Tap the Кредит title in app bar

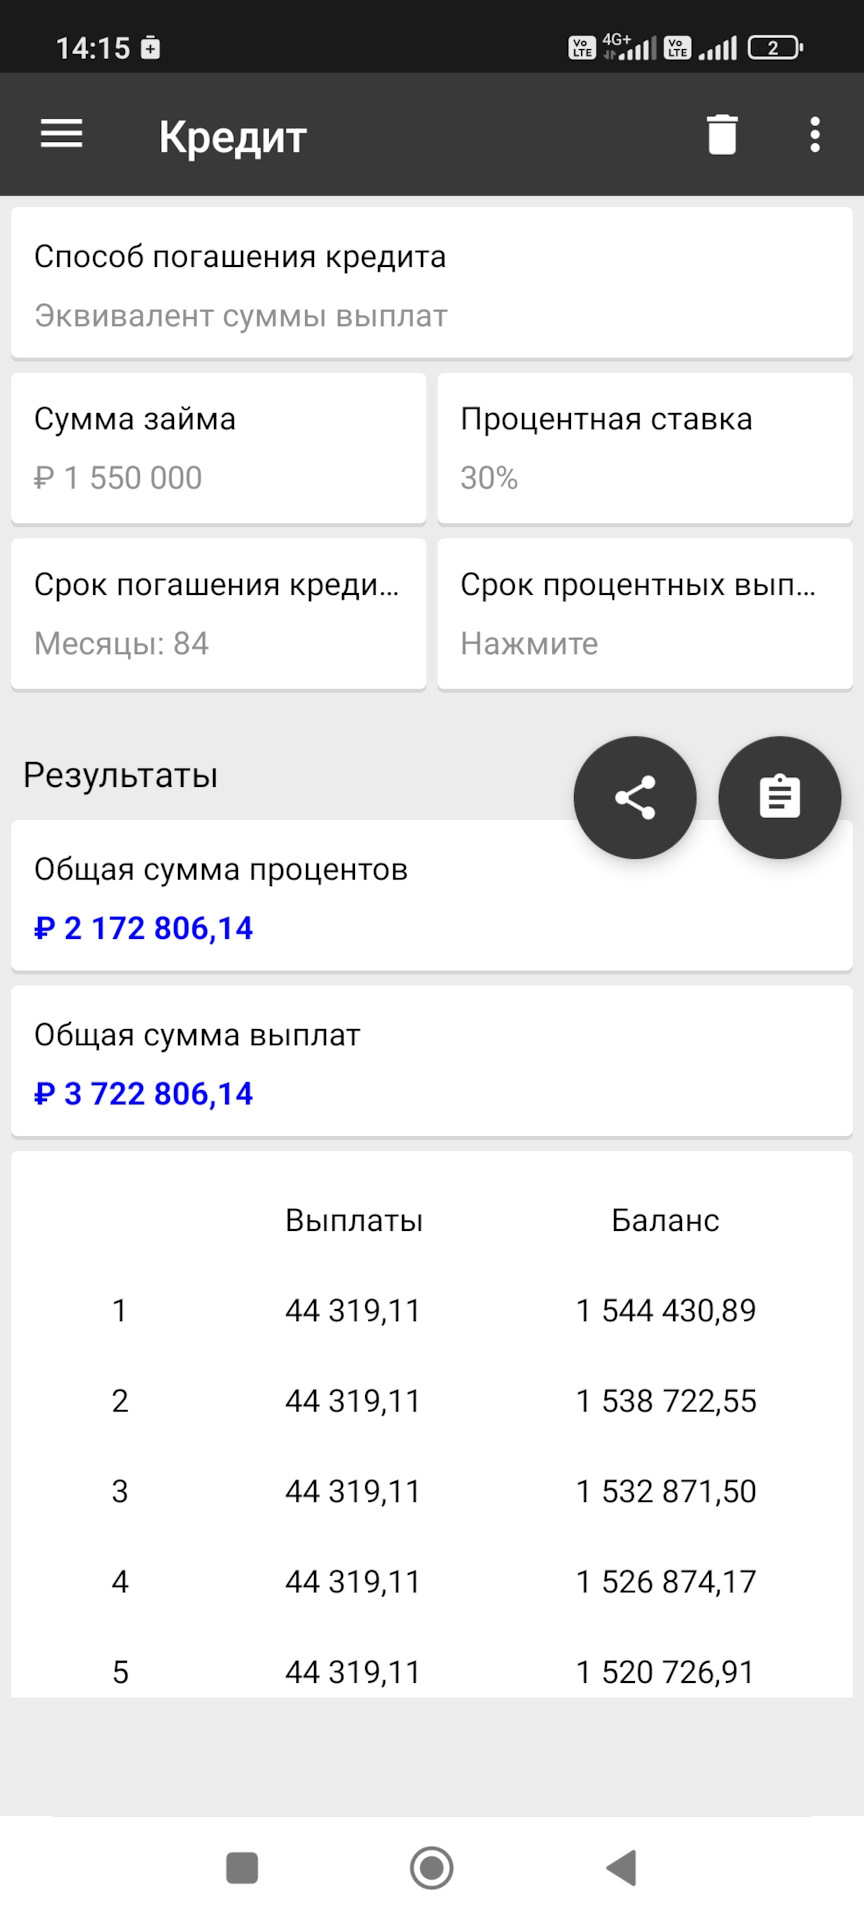pyautogui.click(x=232, y=136)
